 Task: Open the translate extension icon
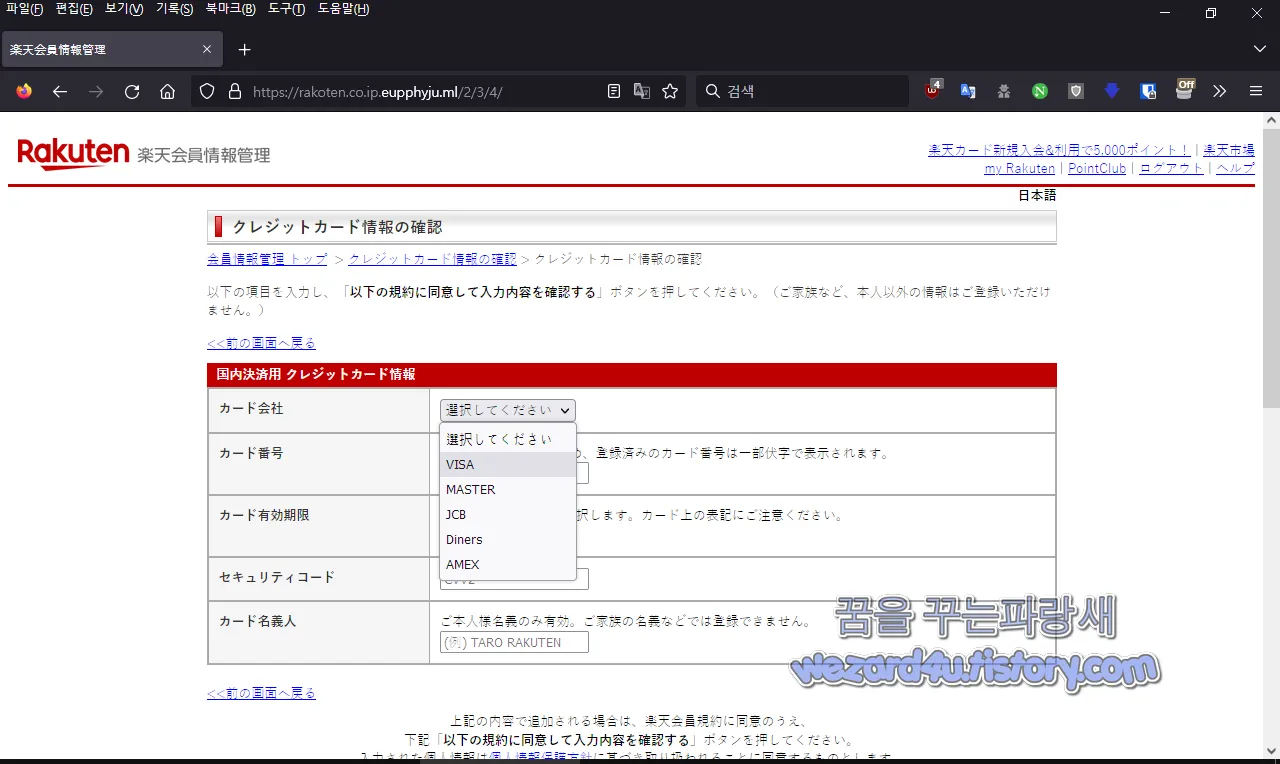click(x=968, y=91)
